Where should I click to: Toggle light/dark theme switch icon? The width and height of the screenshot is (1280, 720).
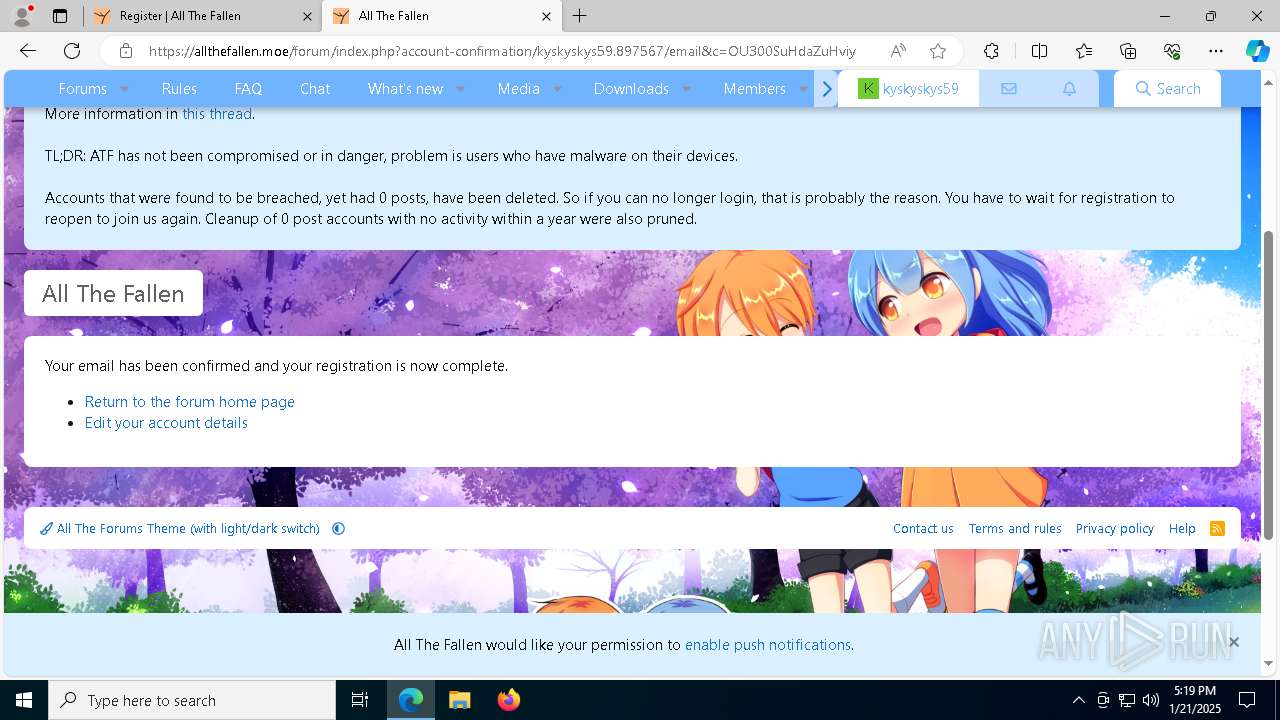point(338,528)
